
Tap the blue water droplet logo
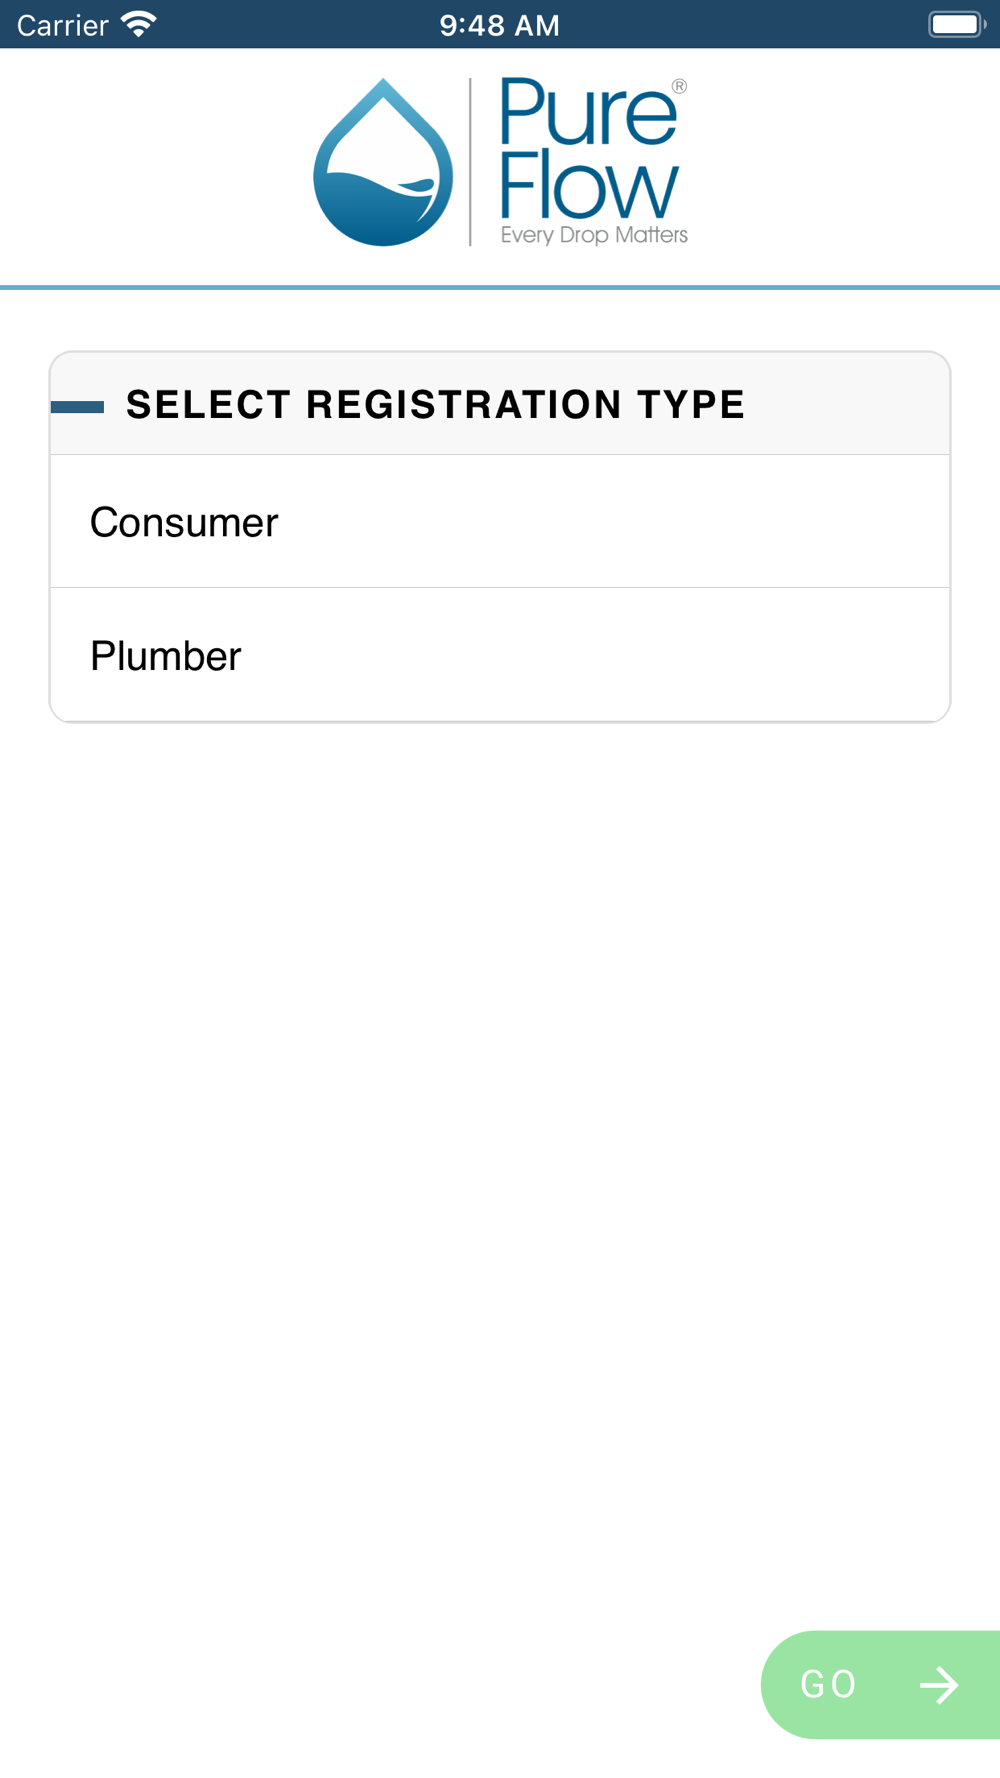coord(383,163)
